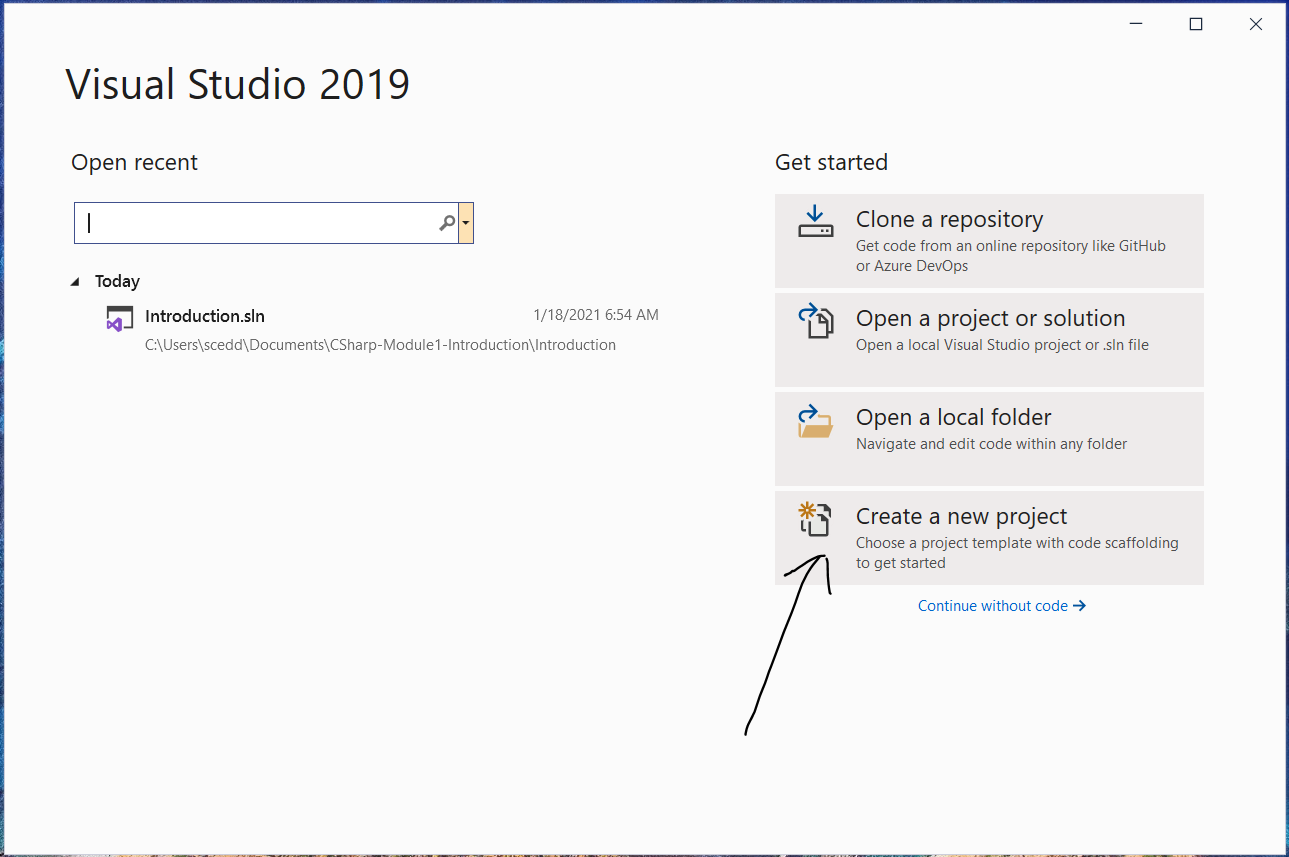Open Introduction.sln from recent list

(382, 329)
